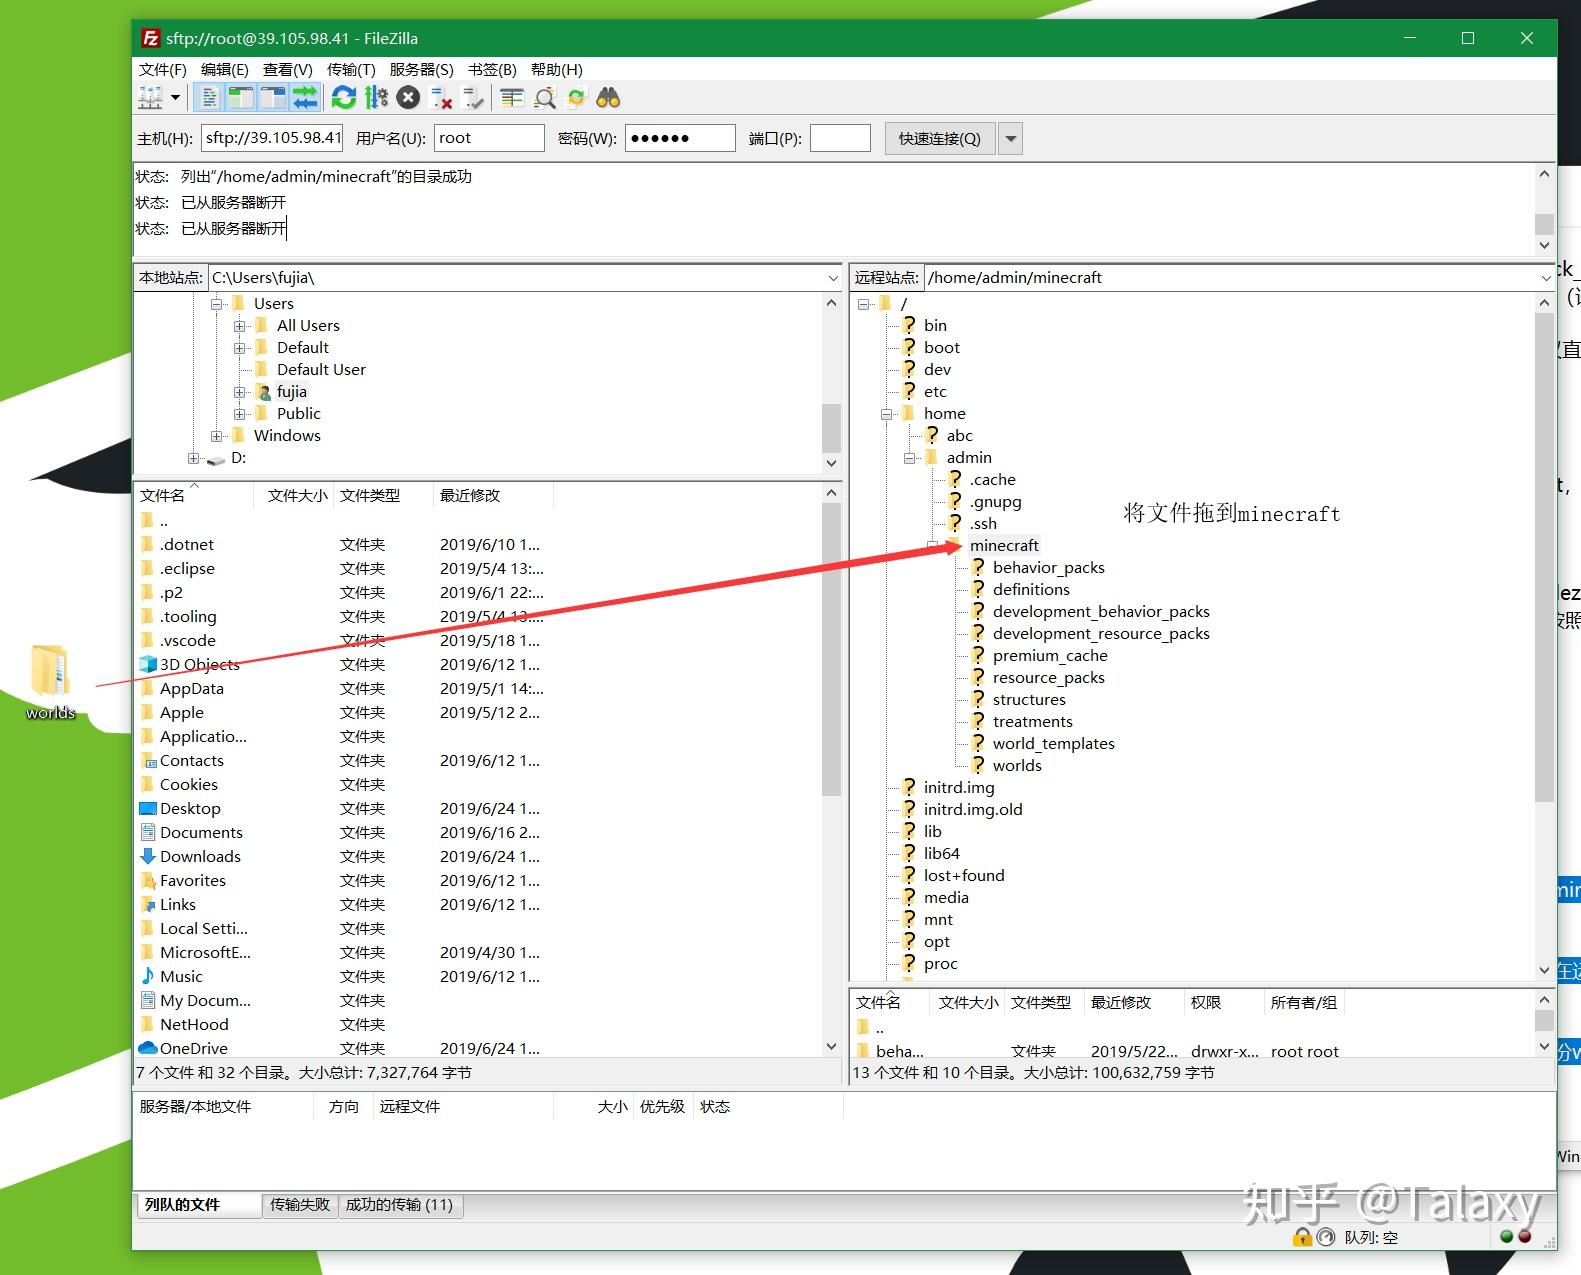Toggle local directory tree display
Viewport: 1581px width, 1275px height.
tap(241, 97)
